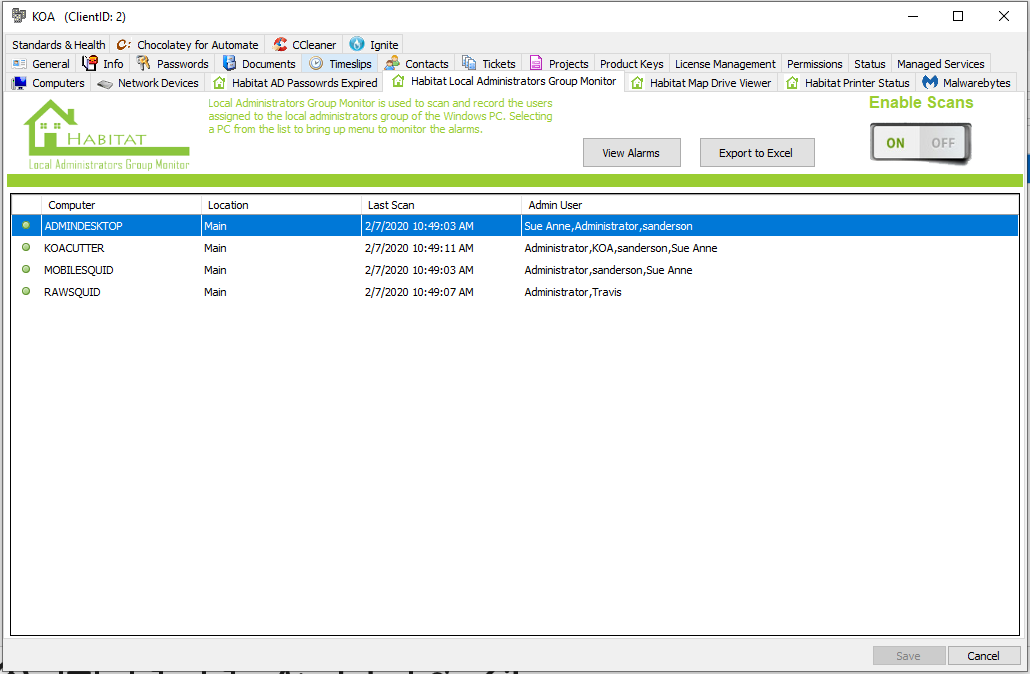Open the Passwords tab

coord(172,64)
